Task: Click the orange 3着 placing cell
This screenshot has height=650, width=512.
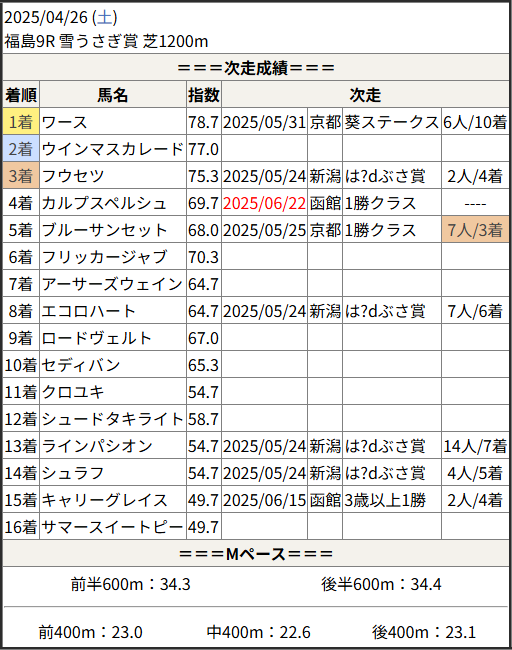Action: tap(21, 176)
